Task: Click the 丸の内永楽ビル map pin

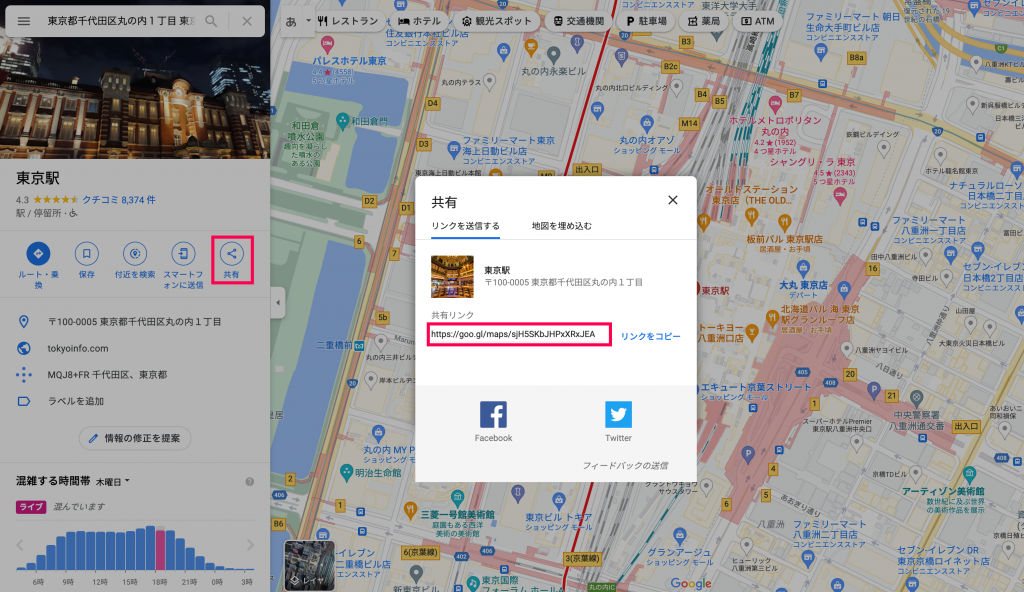Action: point(554,54)
